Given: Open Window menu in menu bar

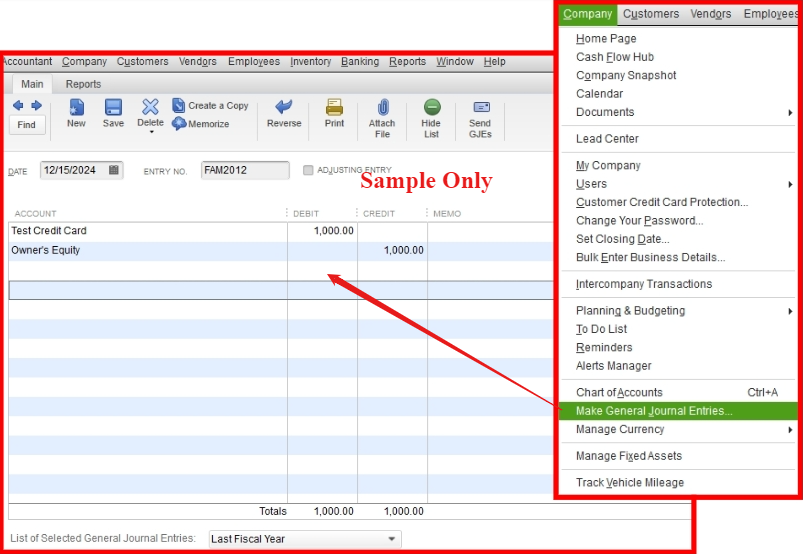Looking at the screenshot, I should coord(455,61).
